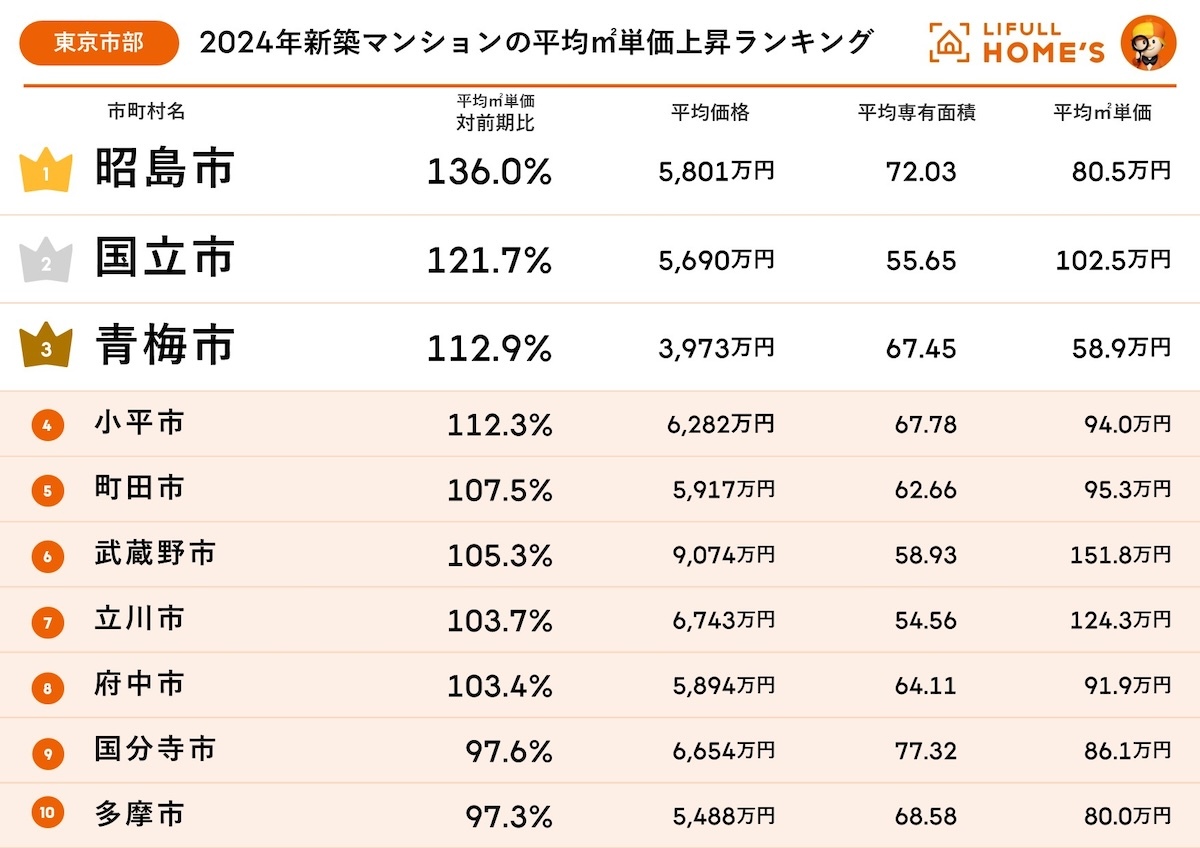
Task: Click the LIFULL HOME'S brand text
Action: [1043, 43]
